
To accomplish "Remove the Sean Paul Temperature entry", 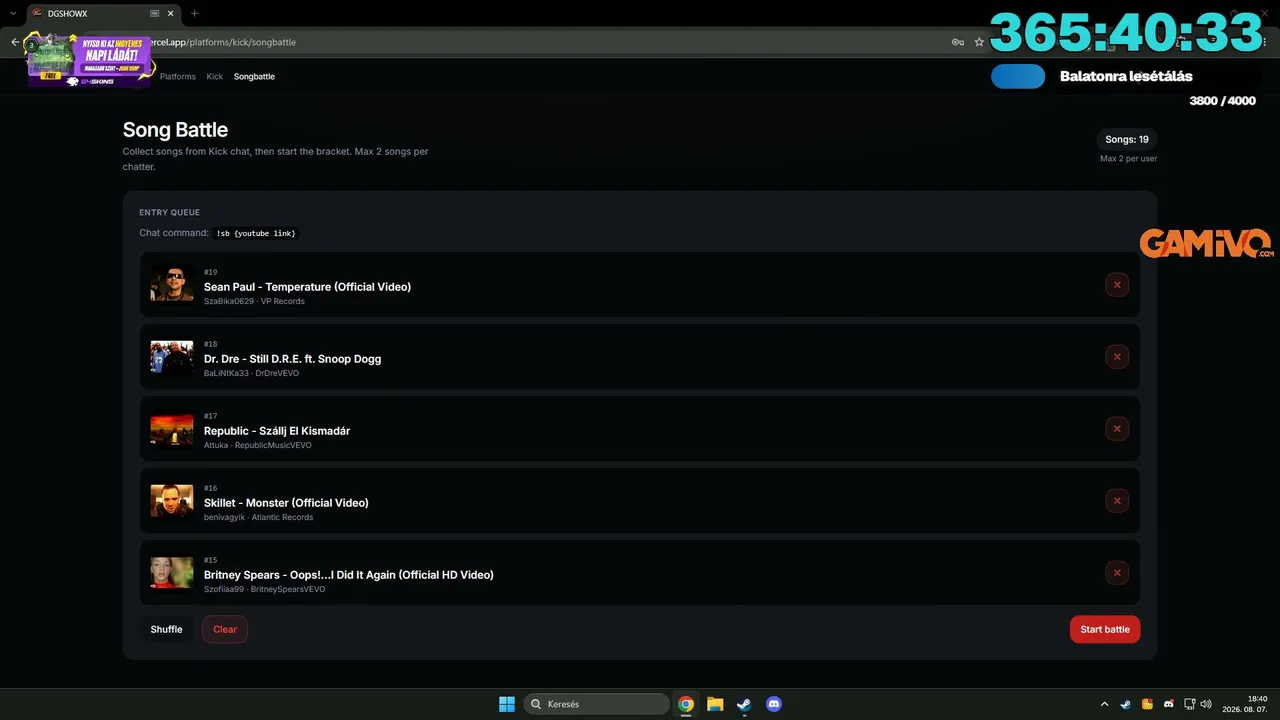I will [x=1117, y=285].
